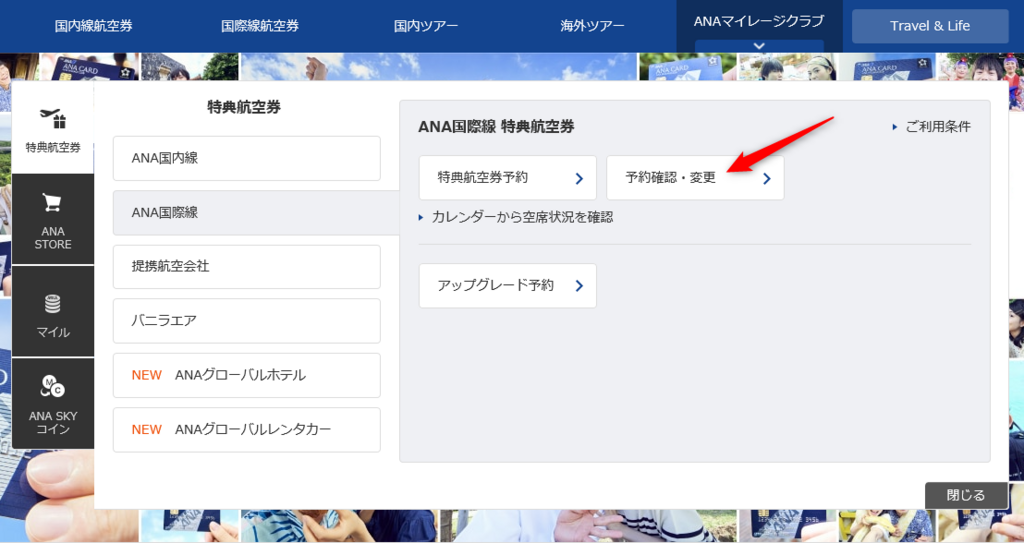
Task: Open the 国内ツアー menu
Action: click(x=426, y=26)
